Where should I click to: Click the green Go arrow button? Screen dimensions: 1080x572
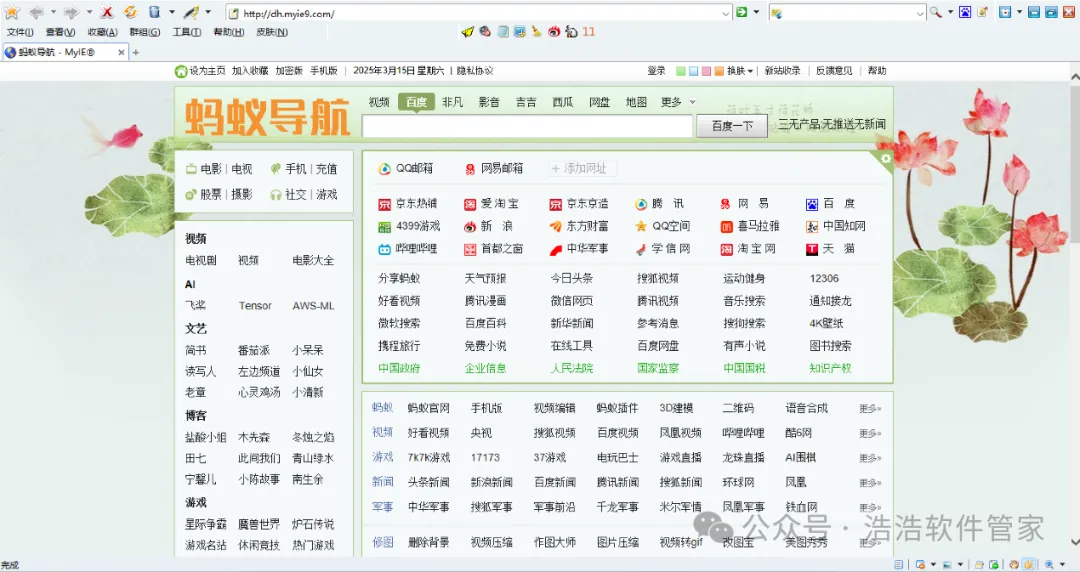[742, 12]
